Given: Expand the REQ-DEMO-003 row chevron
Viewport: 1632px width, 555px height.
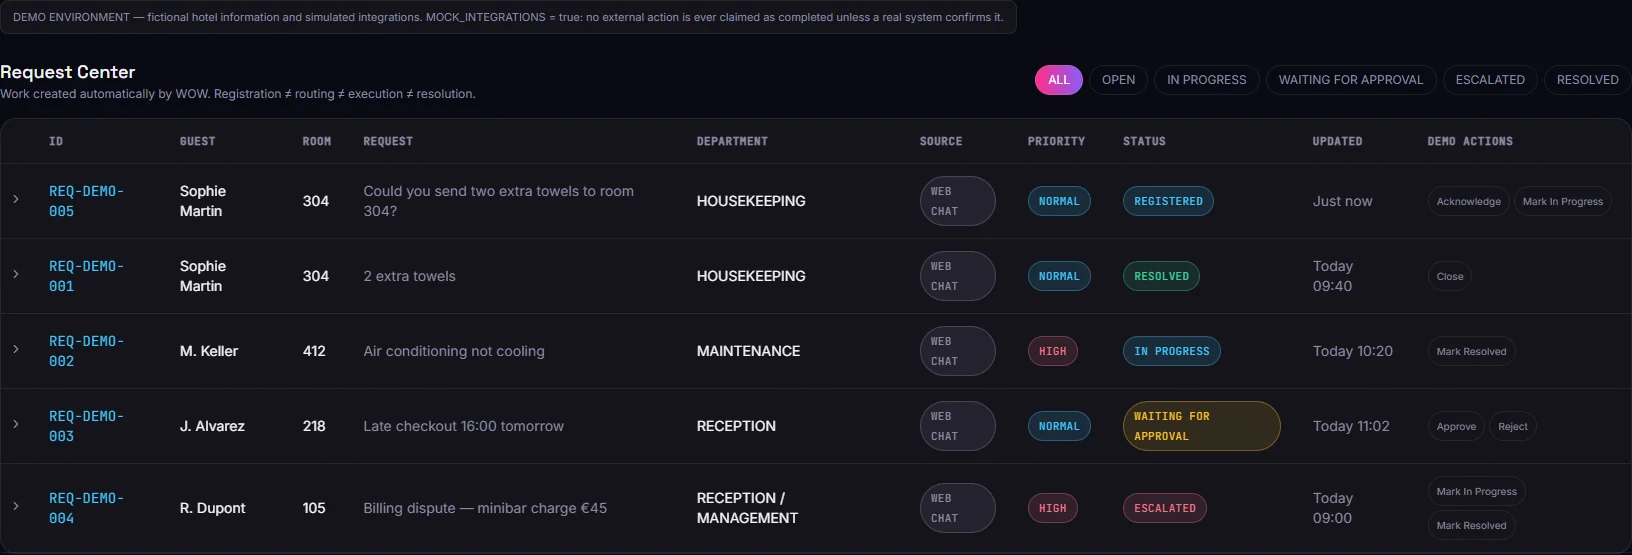Looking at the screenshot, I should [x=16, y=424].
